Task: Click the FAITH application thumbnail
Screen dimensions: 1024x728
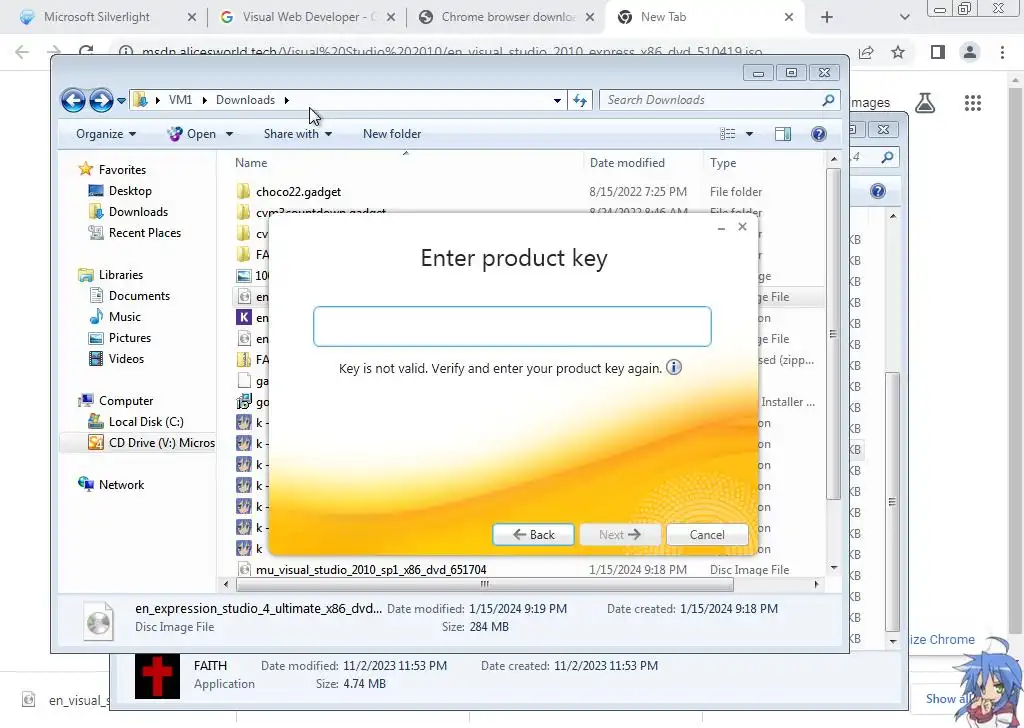Action: (157, 676)
